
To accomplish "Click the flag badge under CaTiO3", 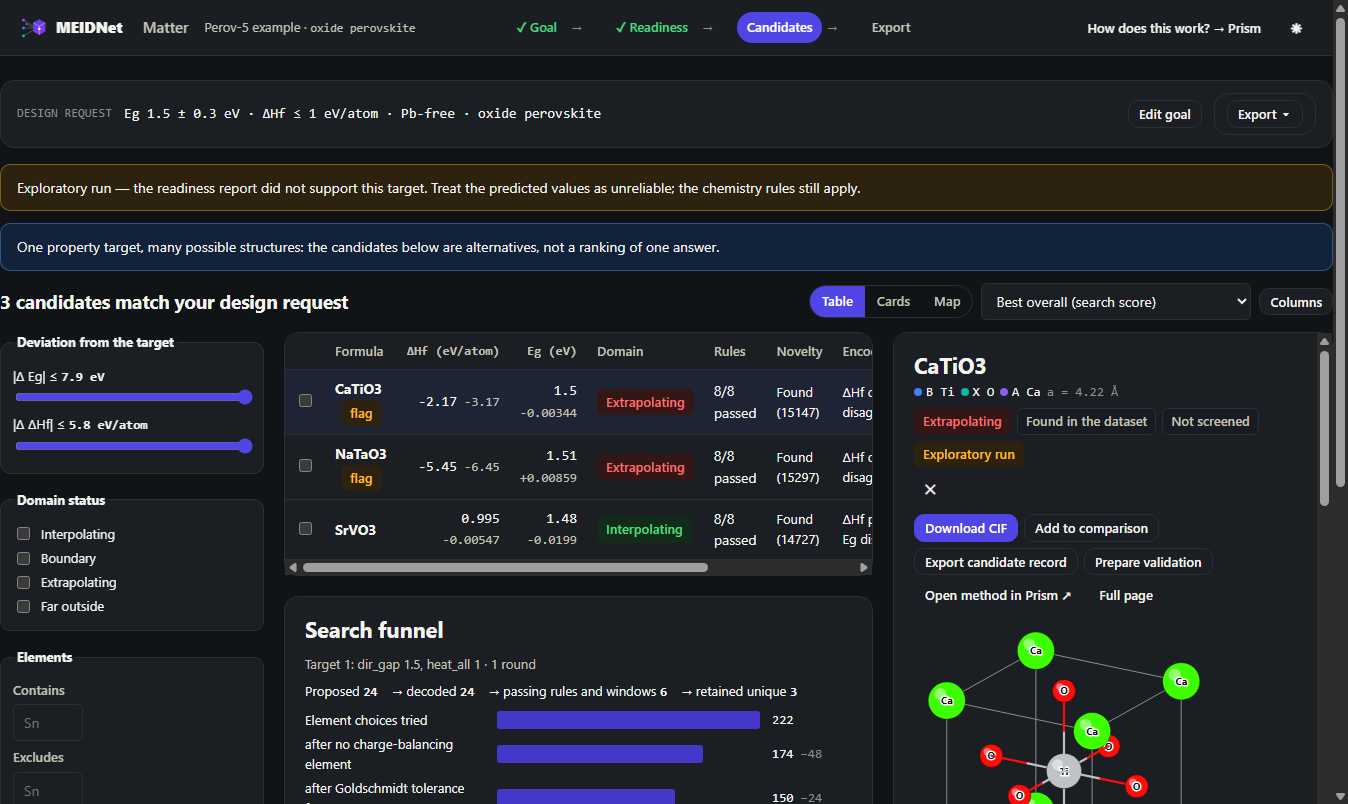I will pos(361,413).
